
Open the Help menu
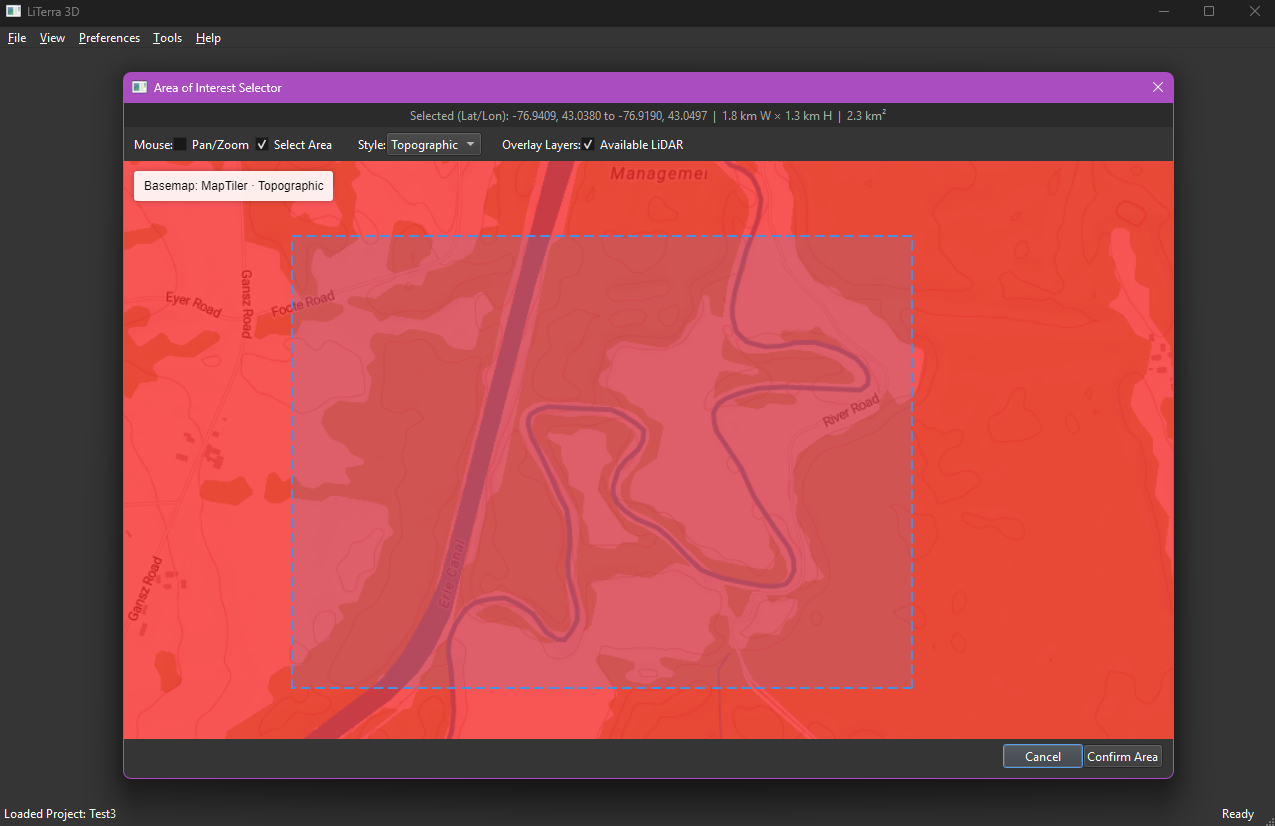pyautogui.click(x=208, y=38)
